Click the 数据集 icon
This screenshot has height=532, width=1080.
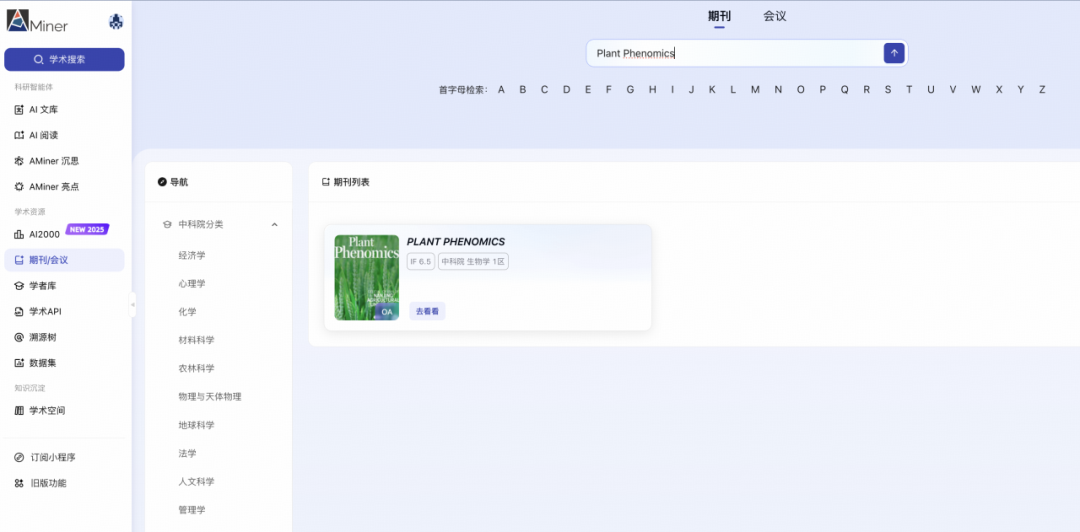click(x=19, y=362)
